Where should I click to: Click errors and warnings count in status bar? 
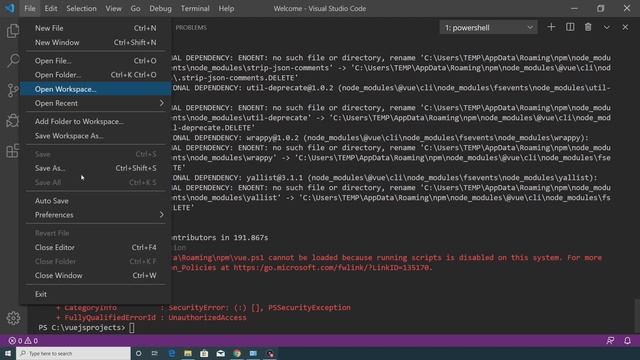[x=23, y=340]
